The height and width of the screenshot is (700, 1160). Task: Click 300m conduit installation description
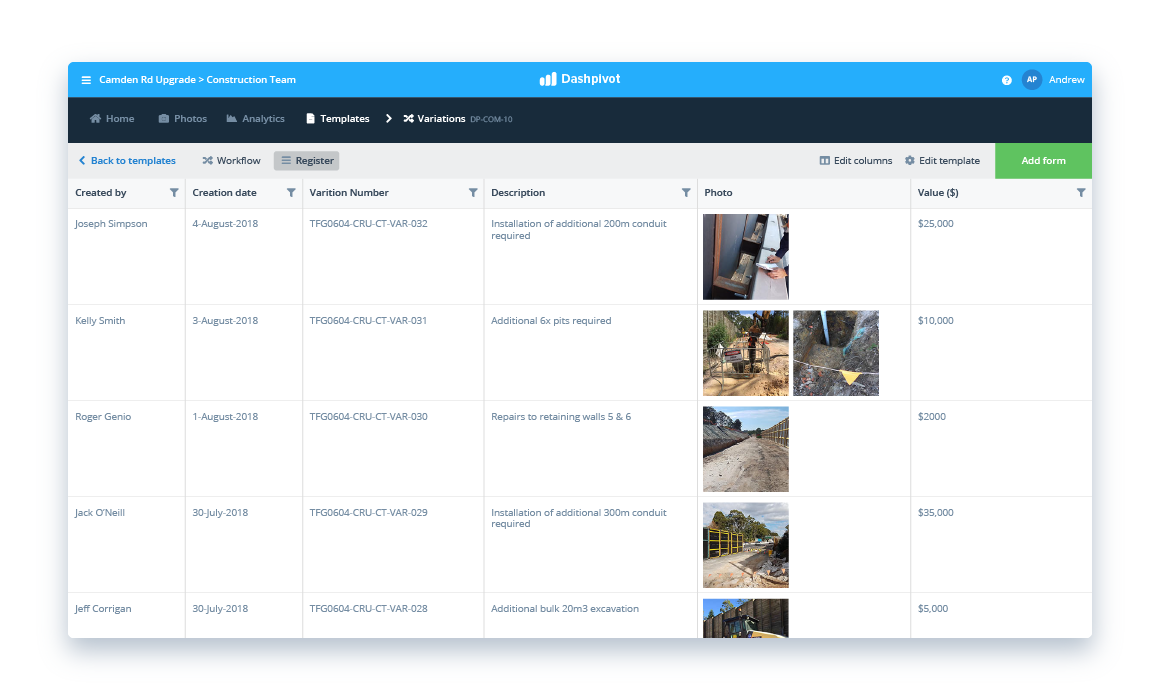579,518
